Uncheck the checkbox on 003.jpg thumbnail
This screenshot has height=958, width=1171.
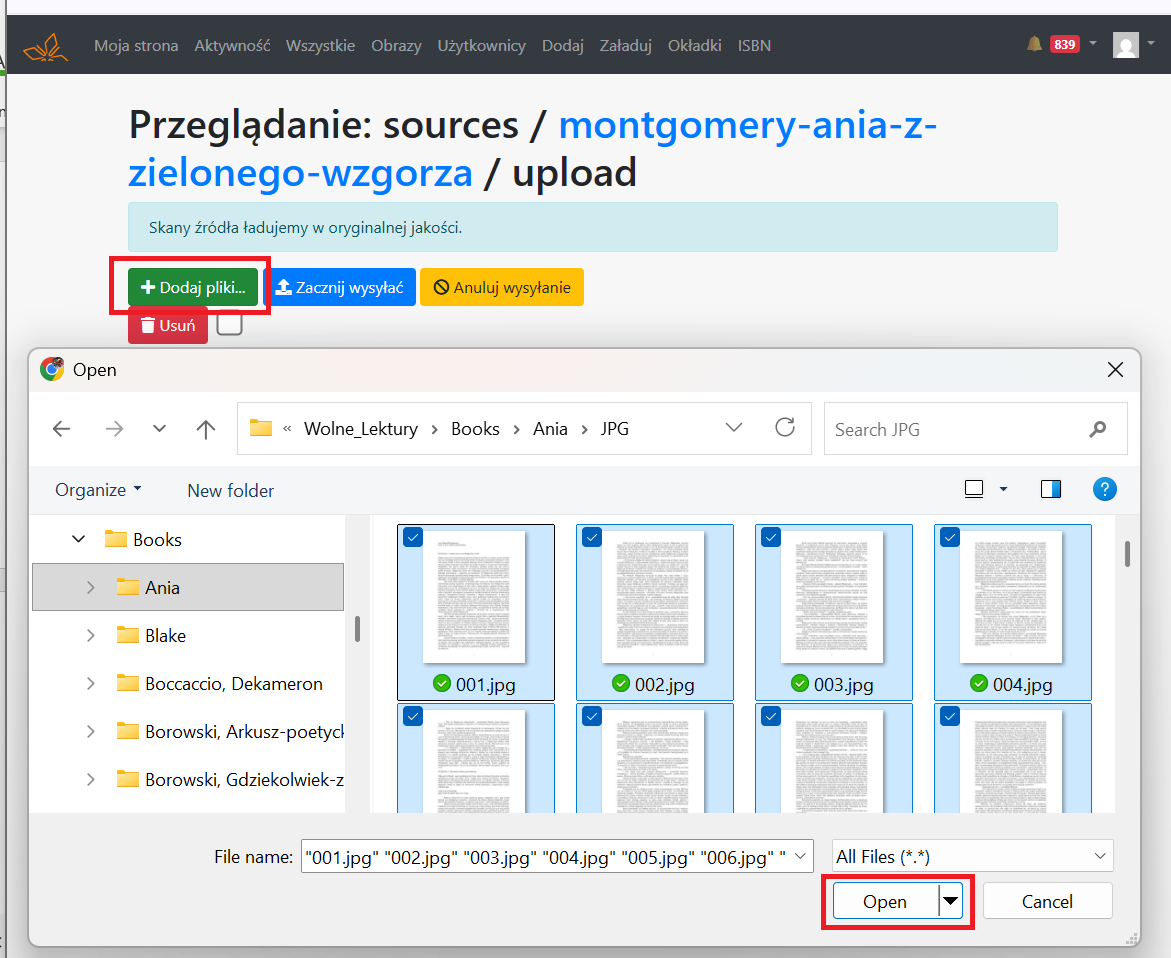click(771, 537)
